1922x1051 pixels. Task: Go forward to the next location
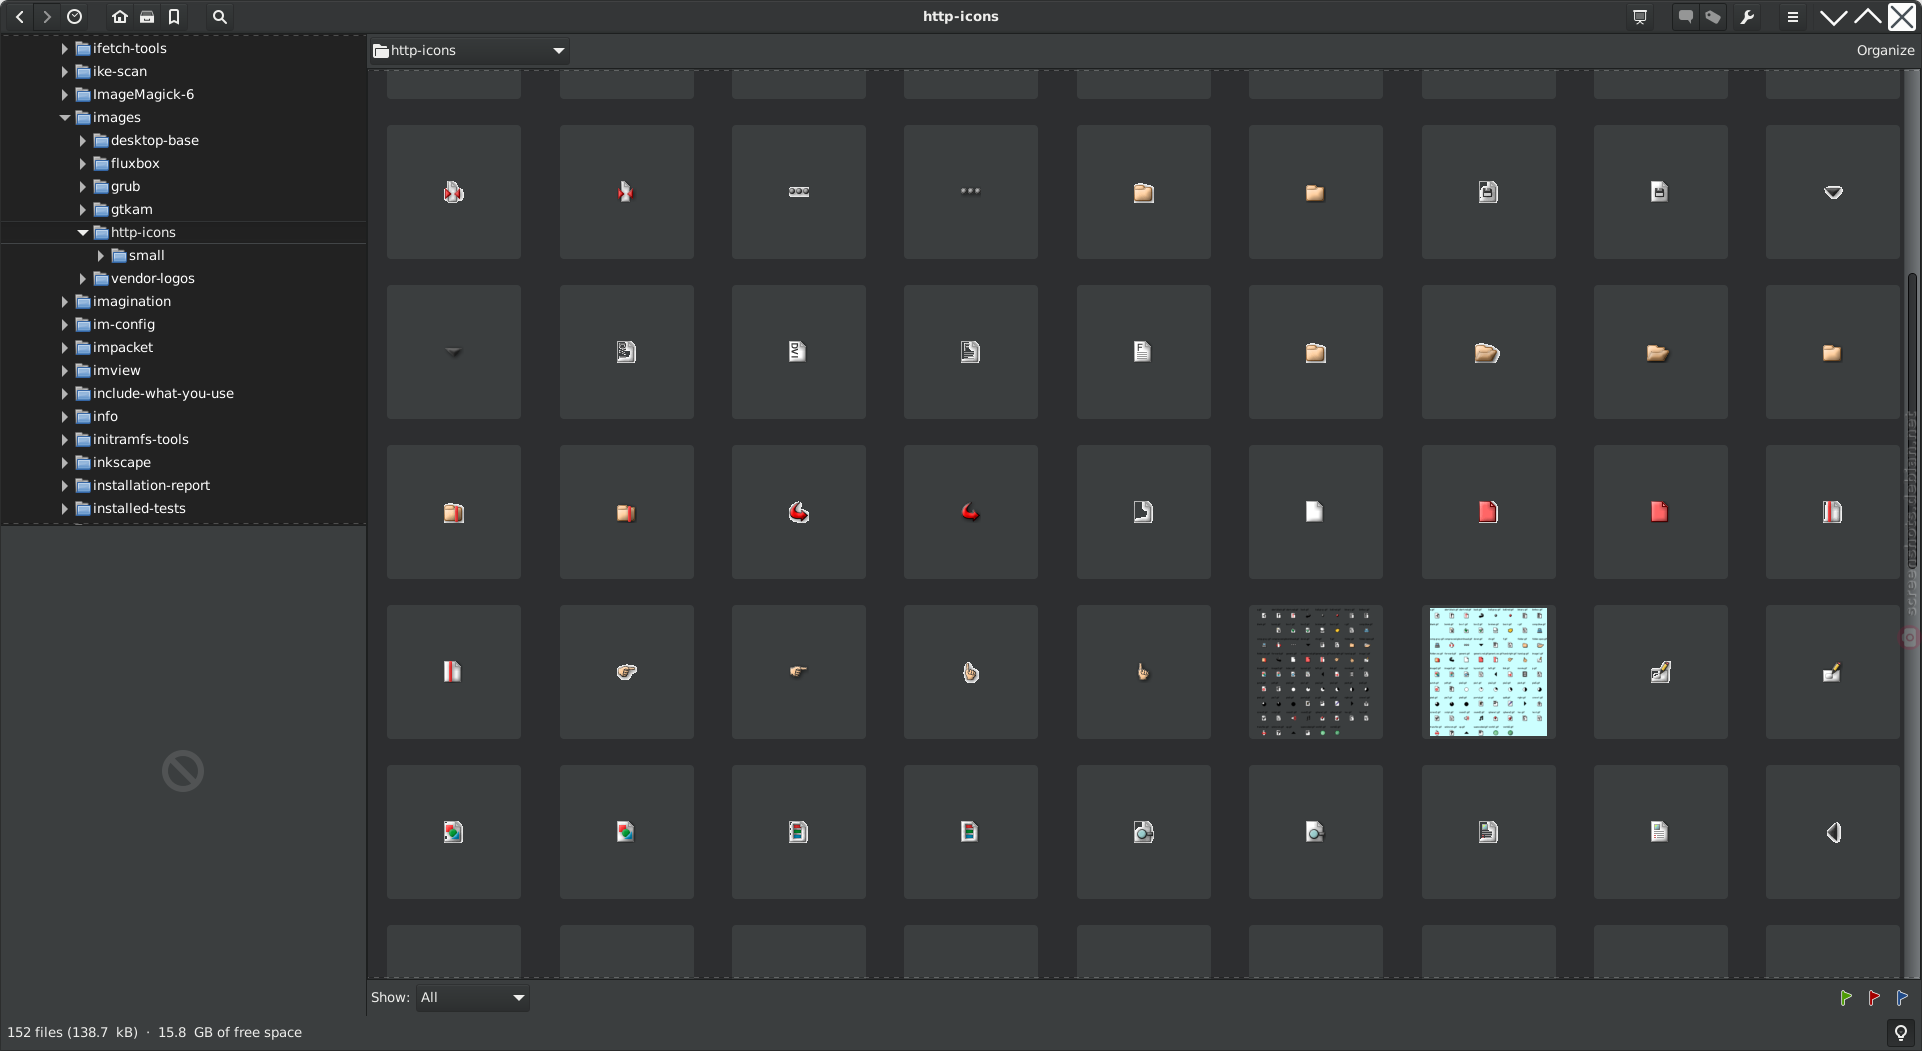47,17
